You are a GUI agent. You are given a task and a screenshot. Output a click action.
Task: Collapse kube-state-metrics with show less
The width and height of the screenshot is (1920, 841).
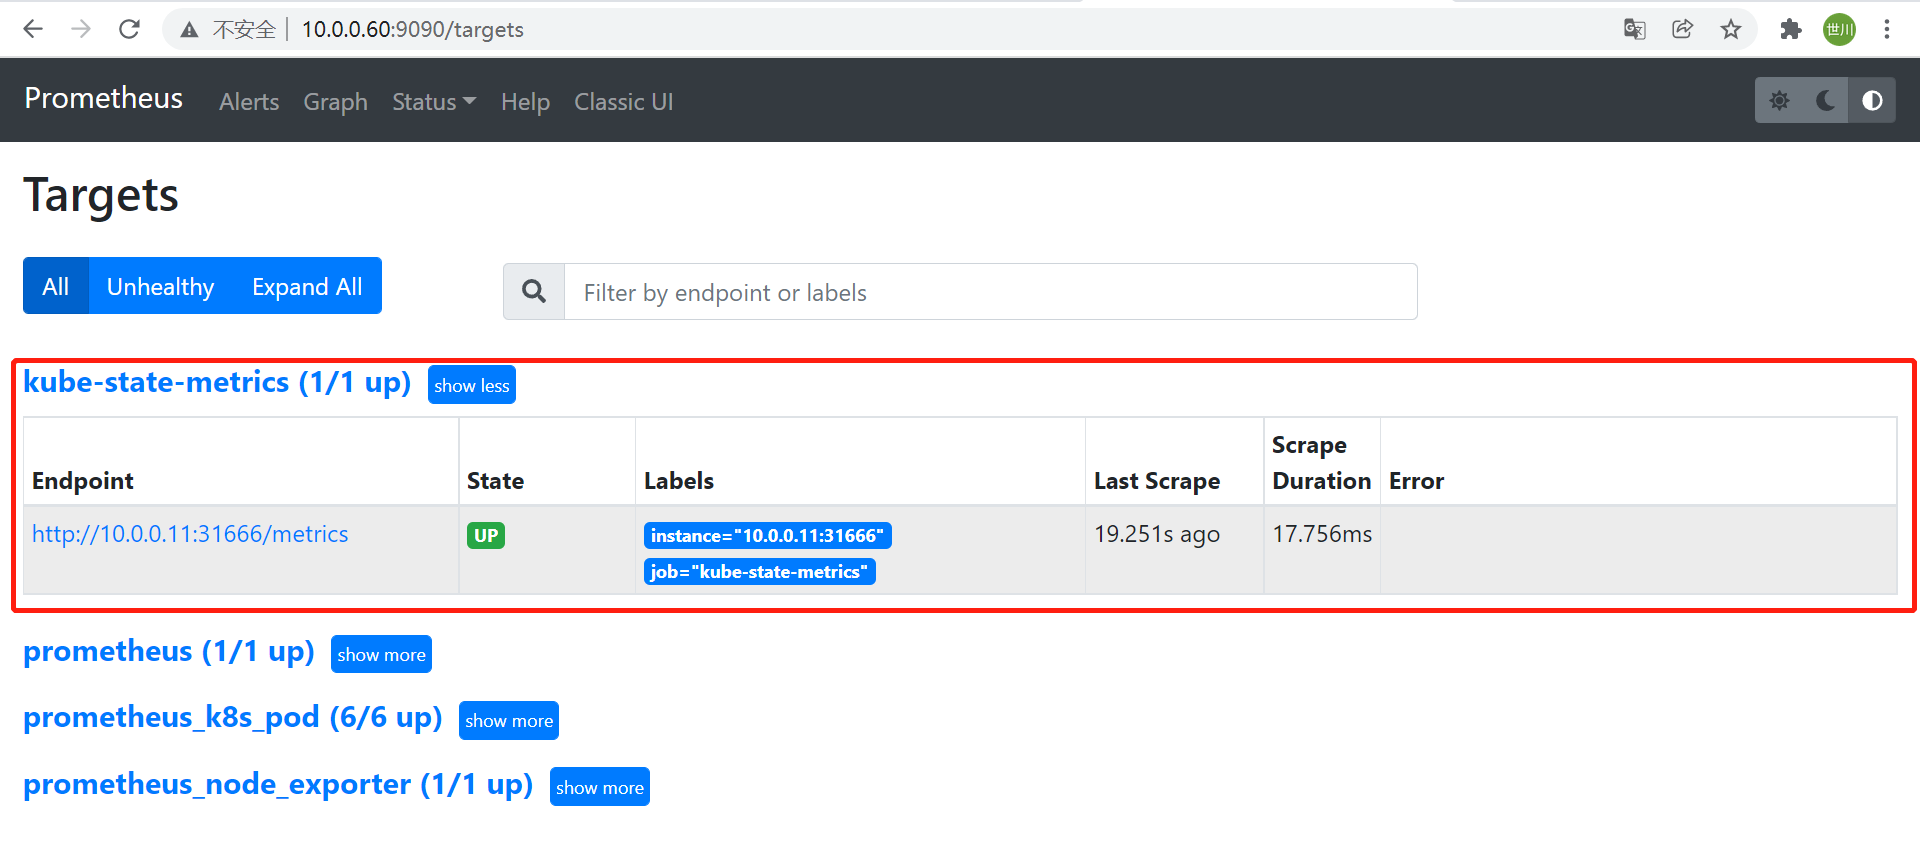[471, 385]
